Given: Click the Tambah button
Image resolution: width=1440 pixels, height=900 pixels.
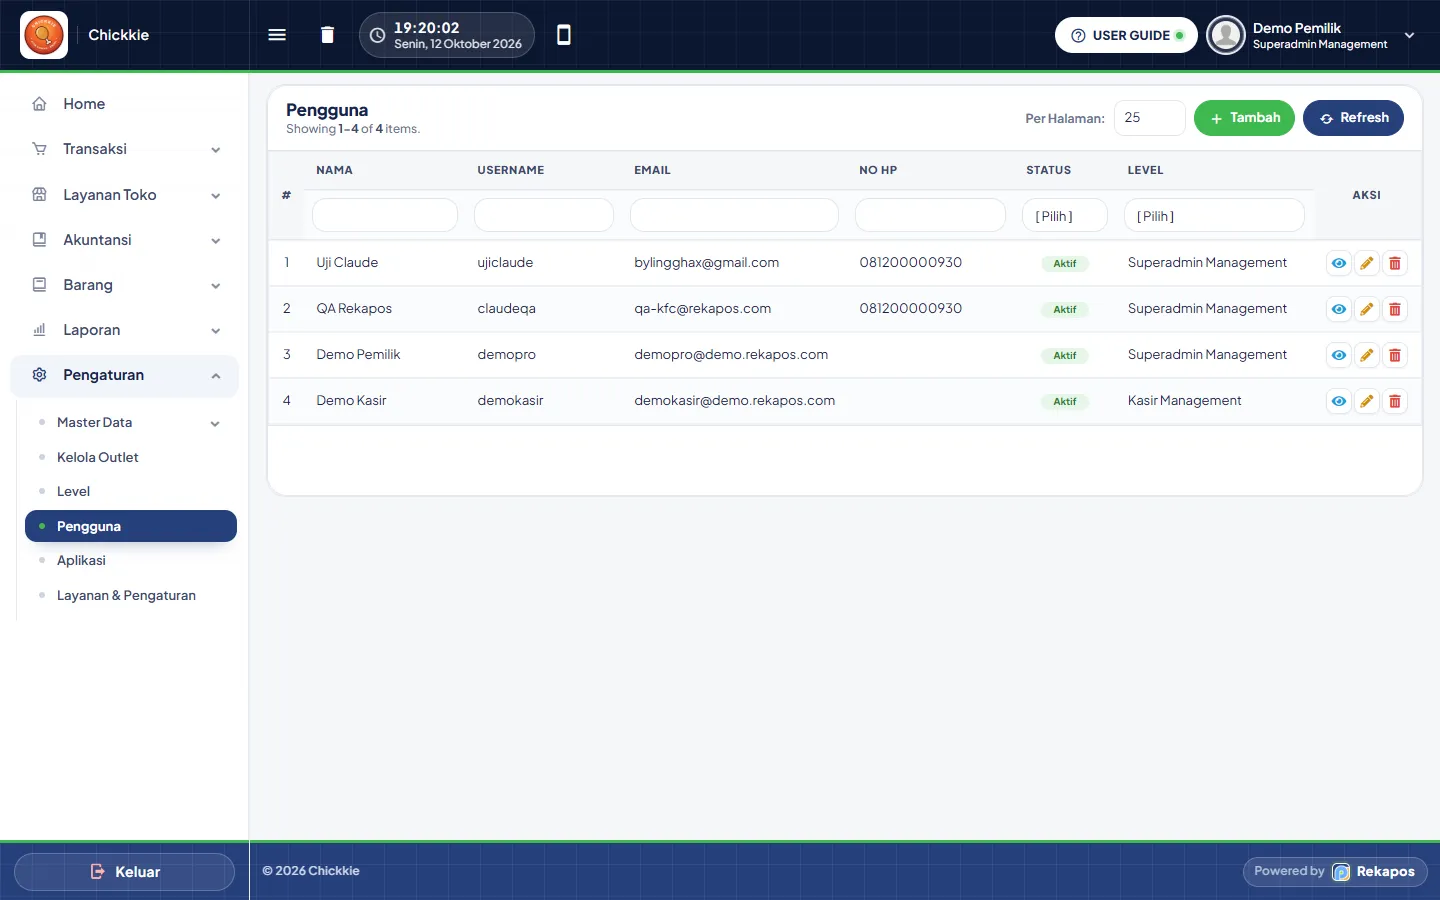Looking at the screenshot, I should (1244, 118).
